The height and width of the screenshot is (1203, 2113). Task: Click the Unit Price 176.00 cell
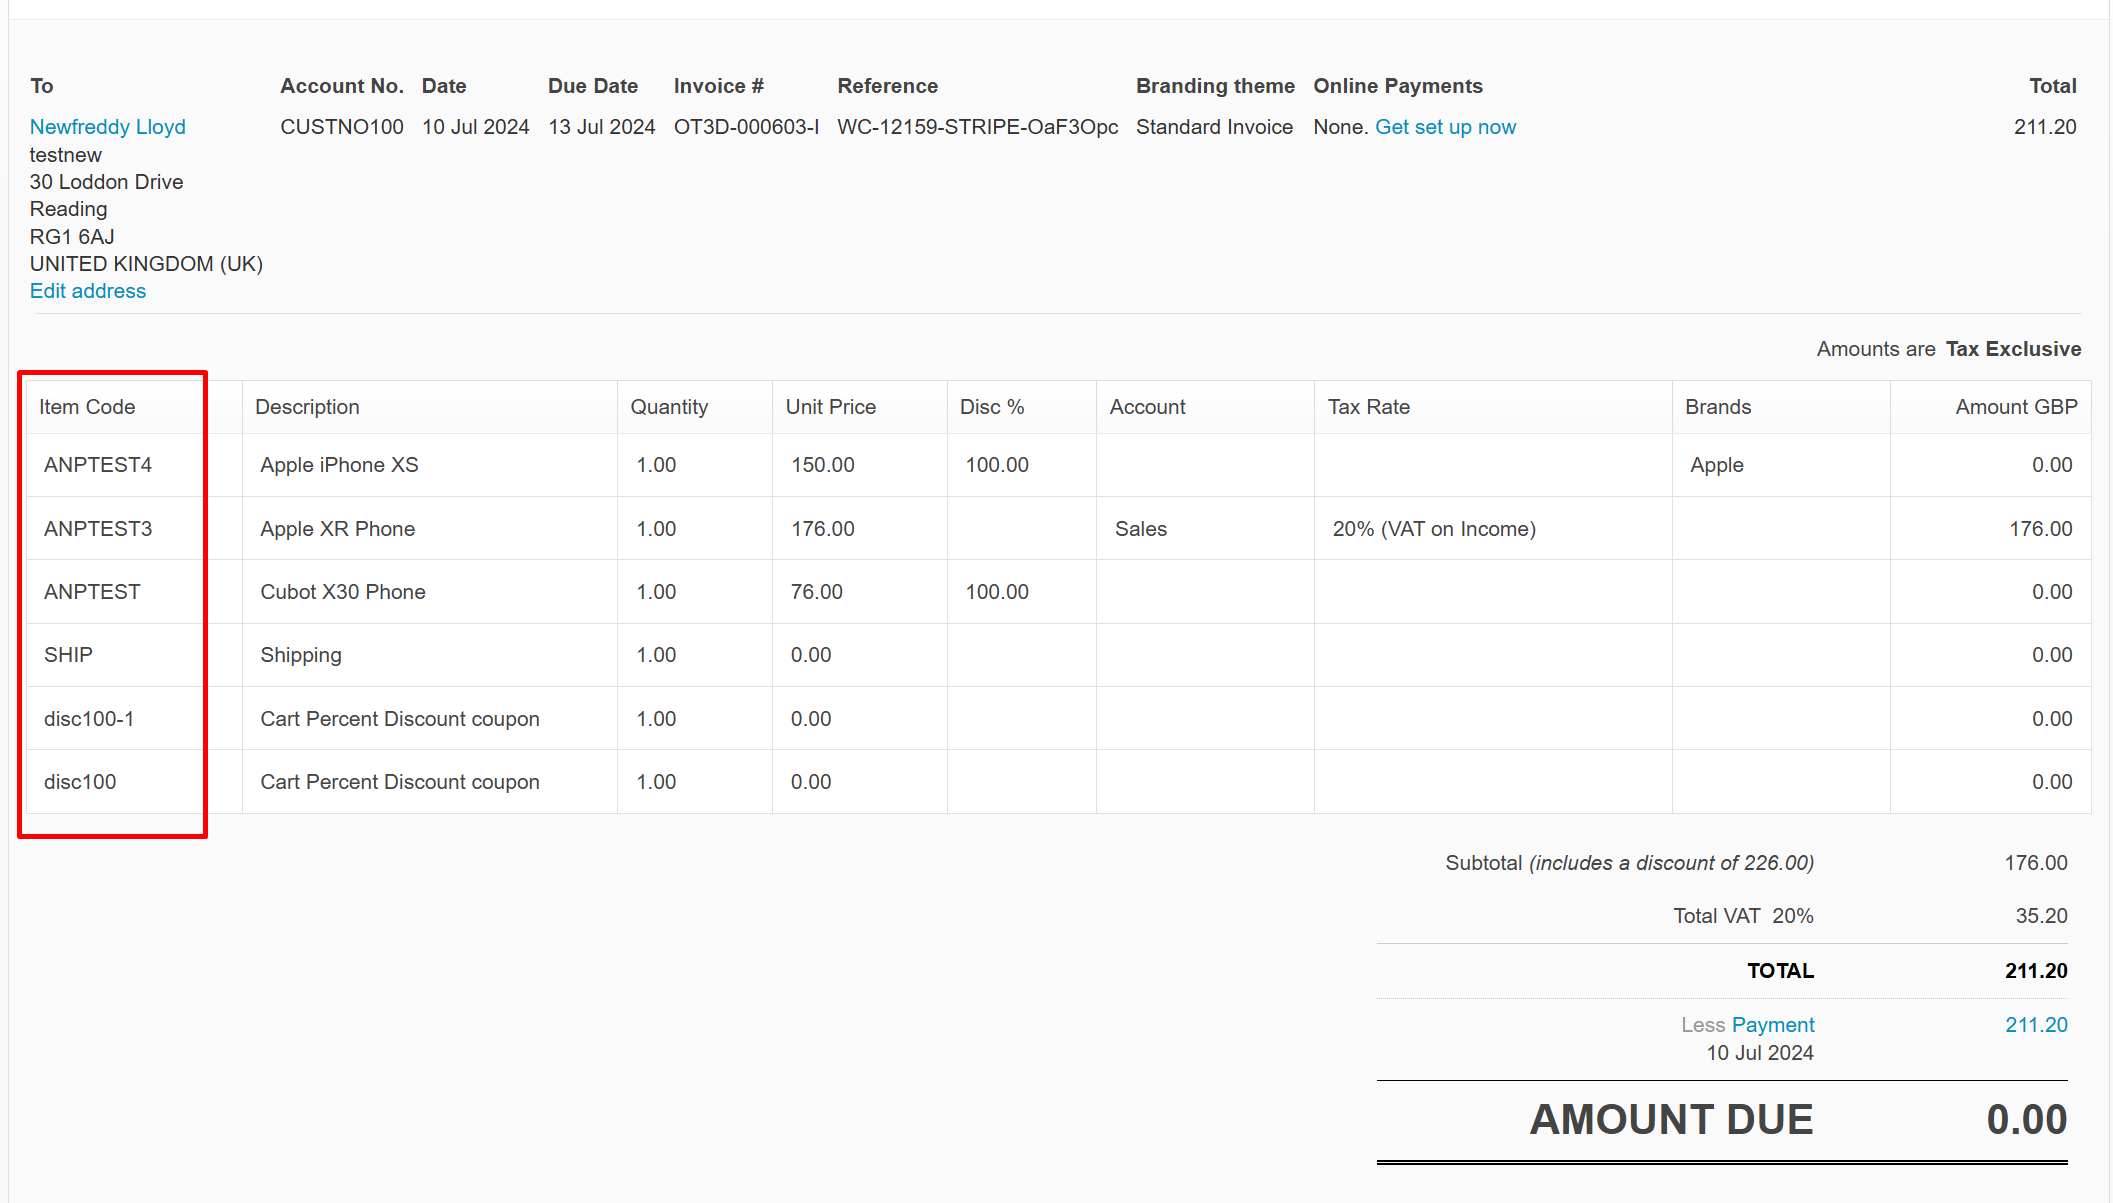pyautogui.click(x=822, y=529)
